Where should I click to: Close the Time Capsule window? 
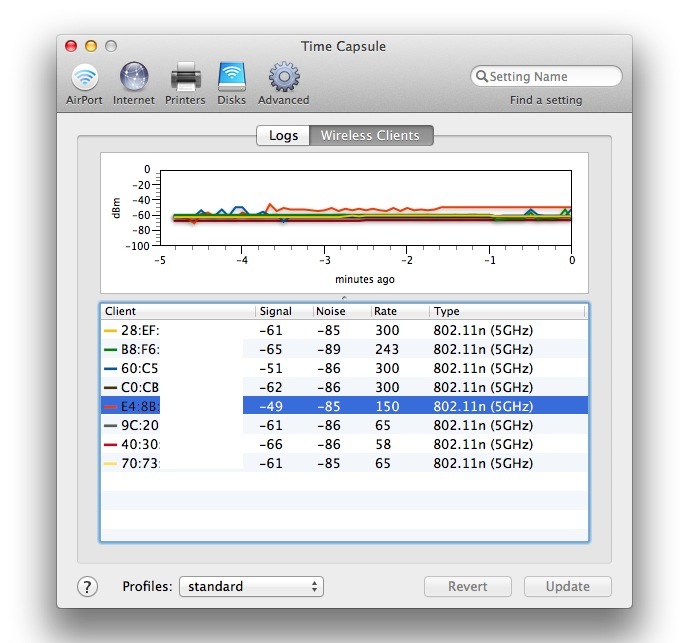(x=71, y=46)
